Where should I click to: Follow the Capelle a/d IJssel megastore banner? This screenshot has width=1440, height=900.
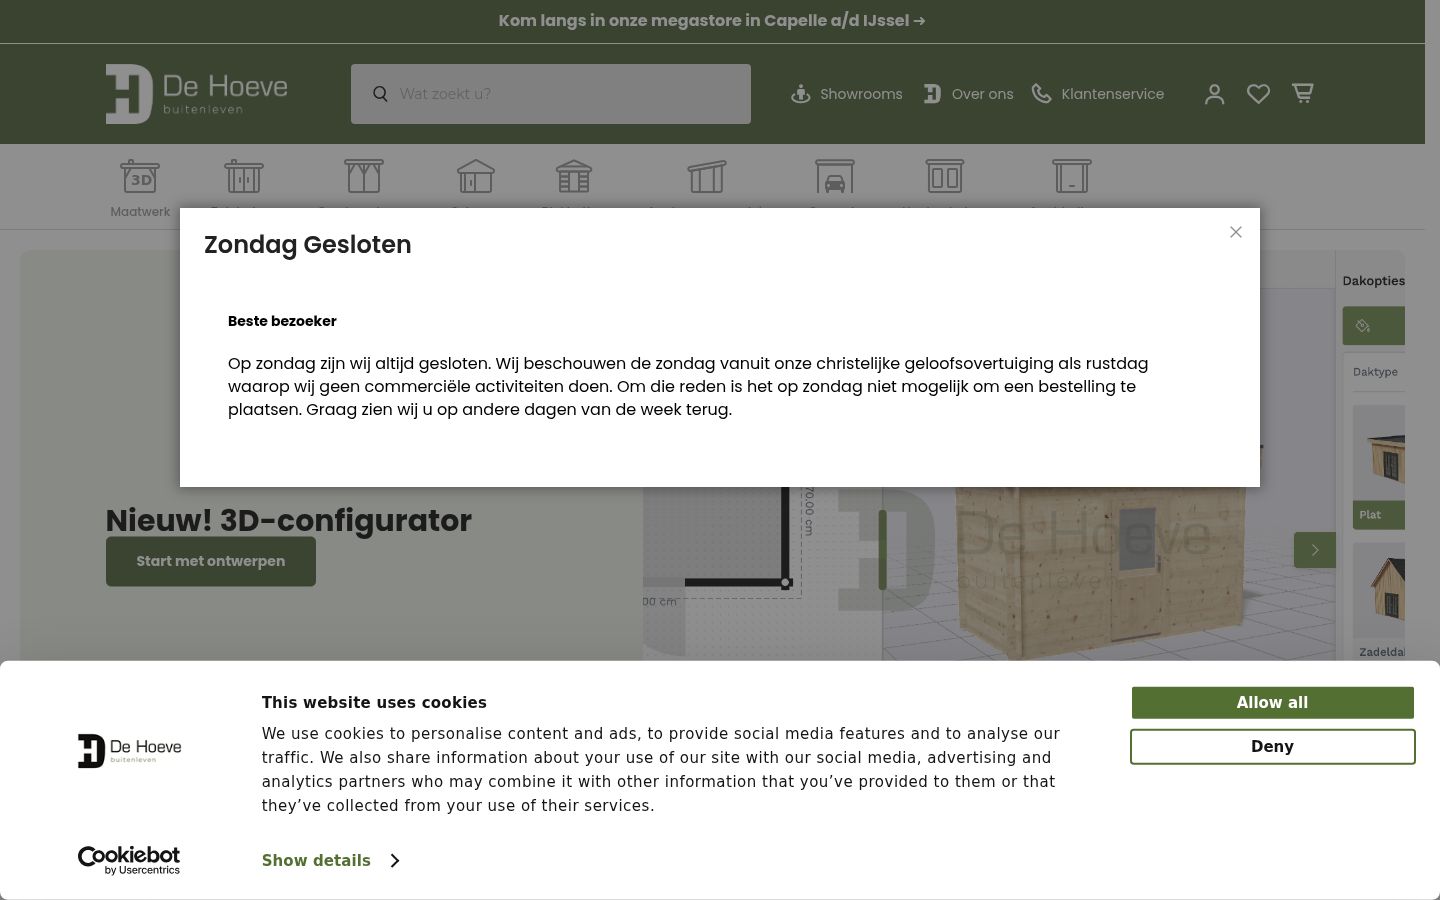point(712,21)
